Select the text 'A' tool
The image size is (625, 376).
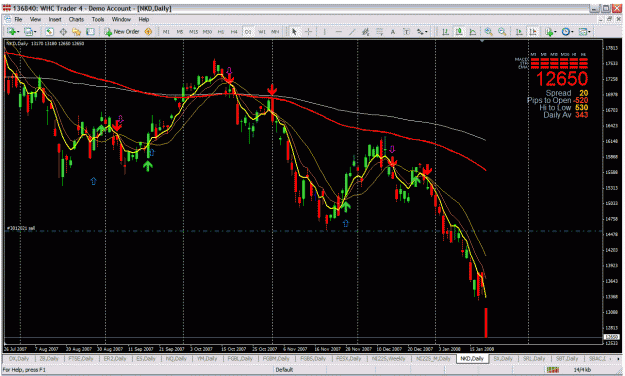(393, 31)
